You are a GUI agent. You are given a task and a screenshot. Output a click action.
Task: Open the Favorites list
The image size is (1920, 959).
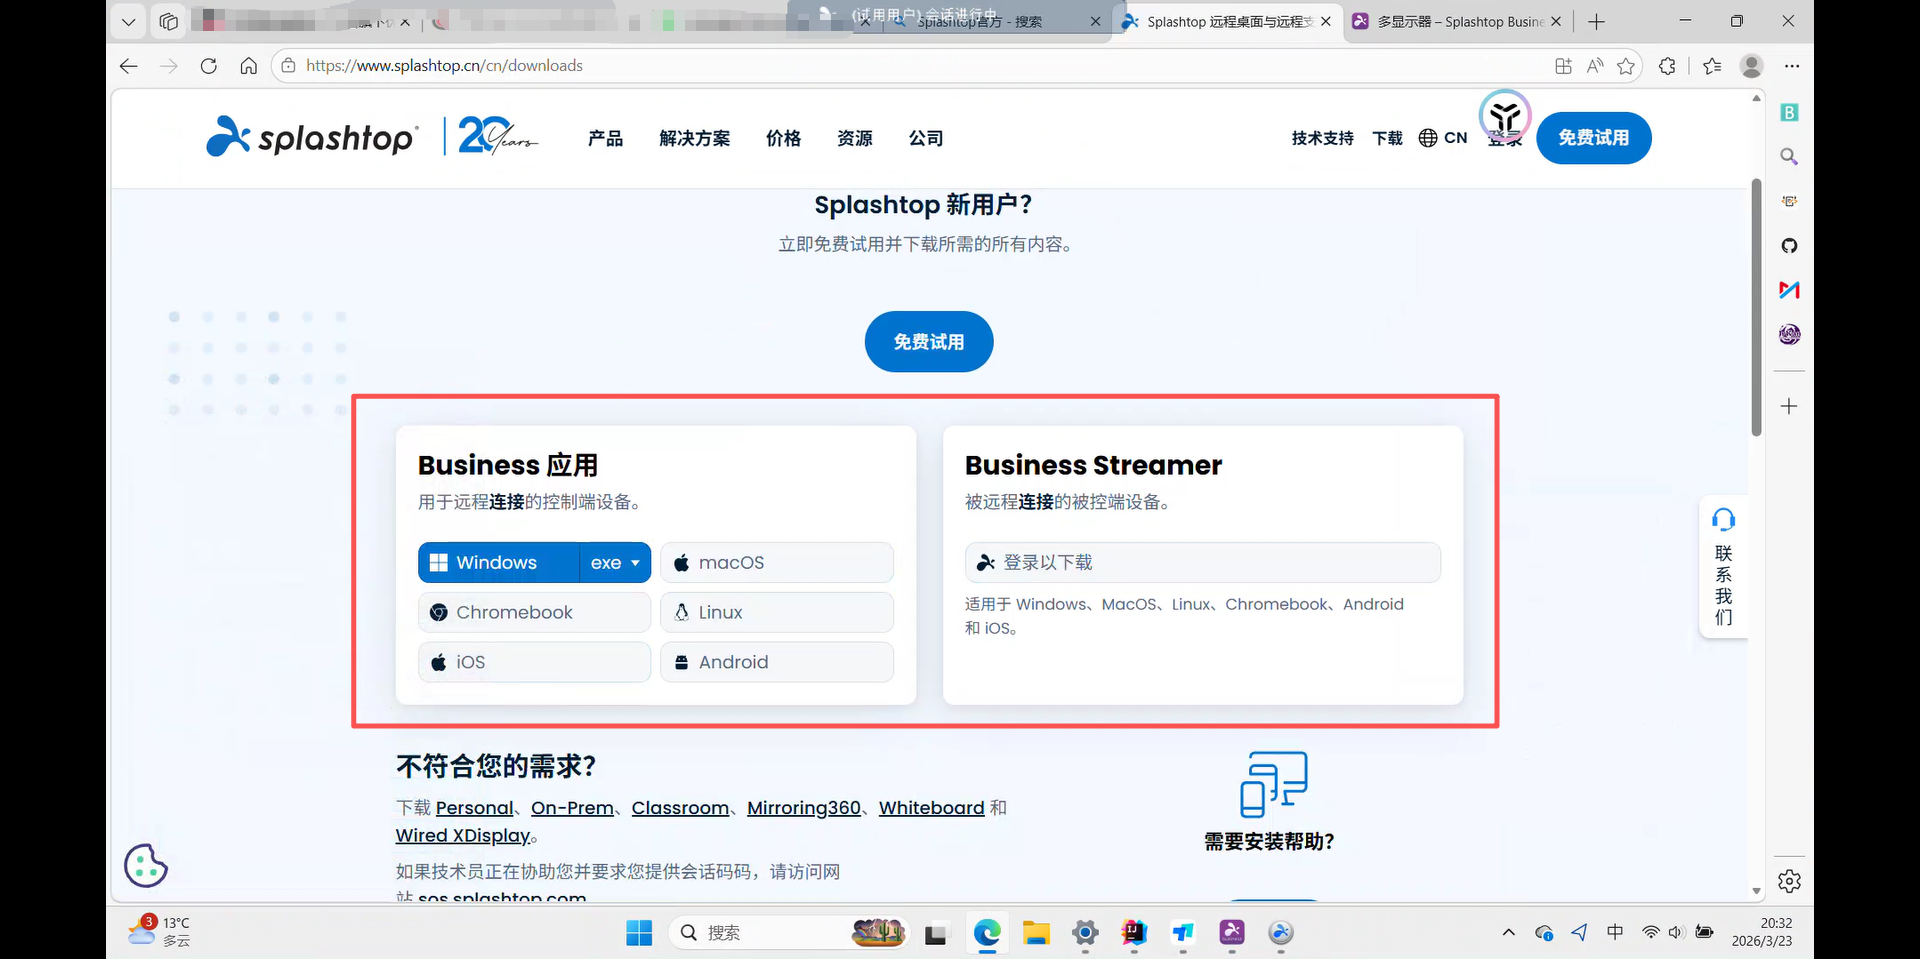coord(1712,66)
